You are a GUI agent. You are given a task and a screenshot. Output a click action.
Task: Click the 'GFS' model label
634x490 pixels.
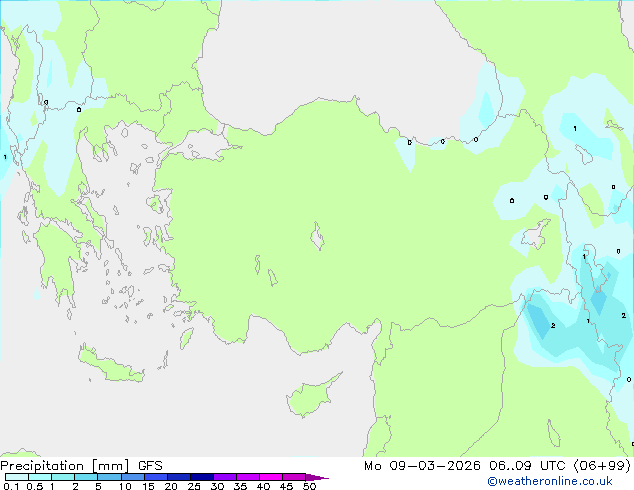coord(150,466)
